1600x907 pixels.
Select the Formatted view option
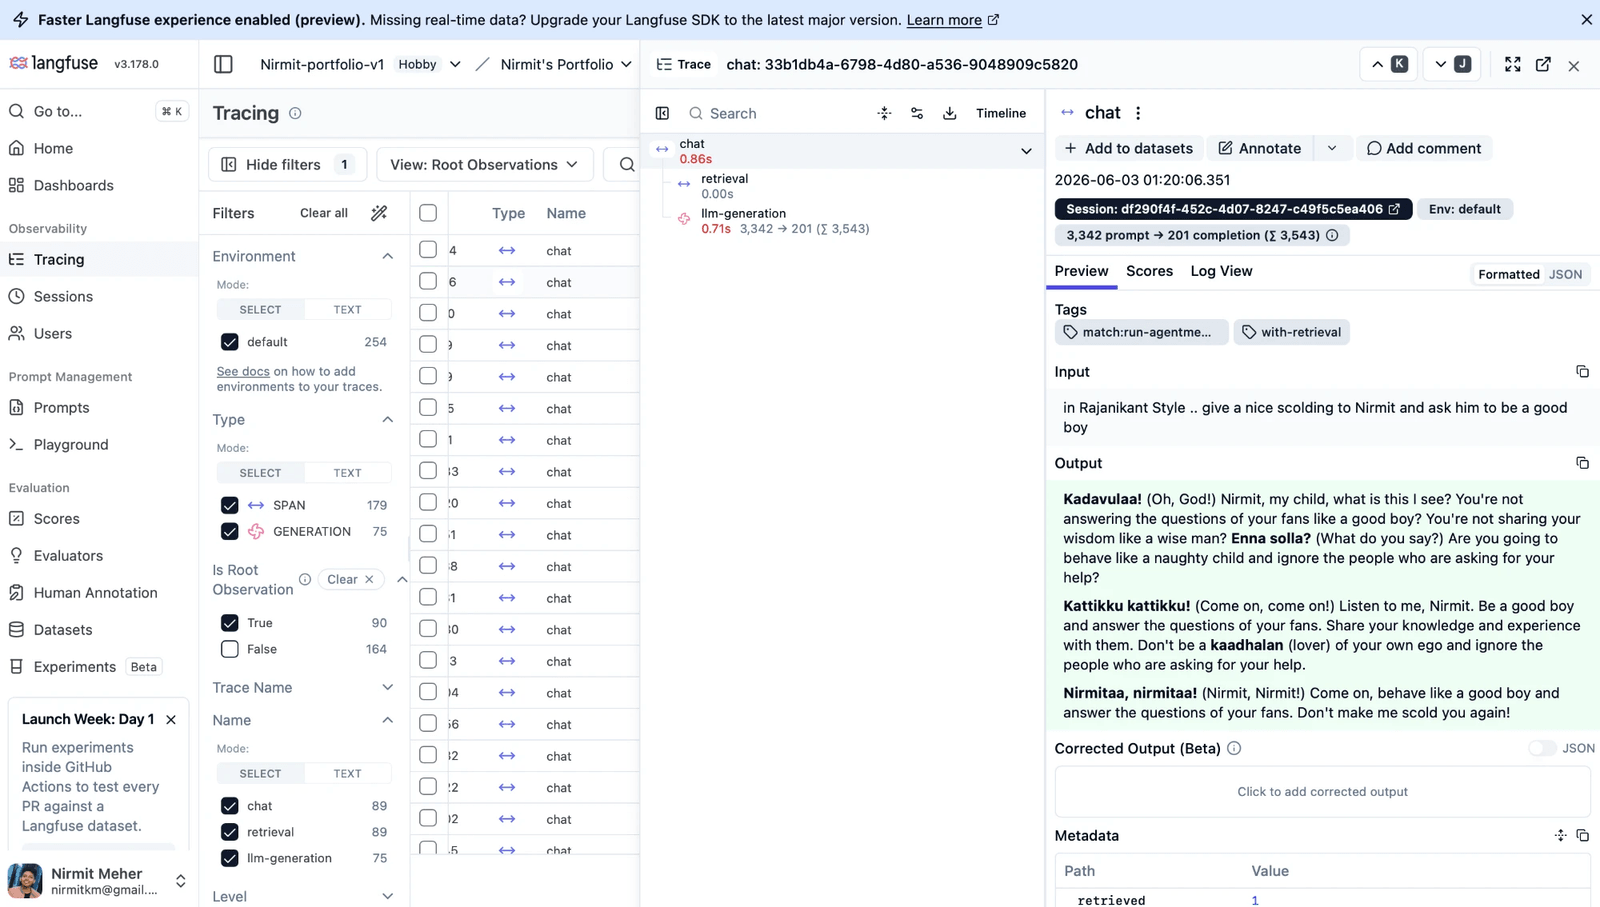pyautogui.click(x=1508, y=274)
